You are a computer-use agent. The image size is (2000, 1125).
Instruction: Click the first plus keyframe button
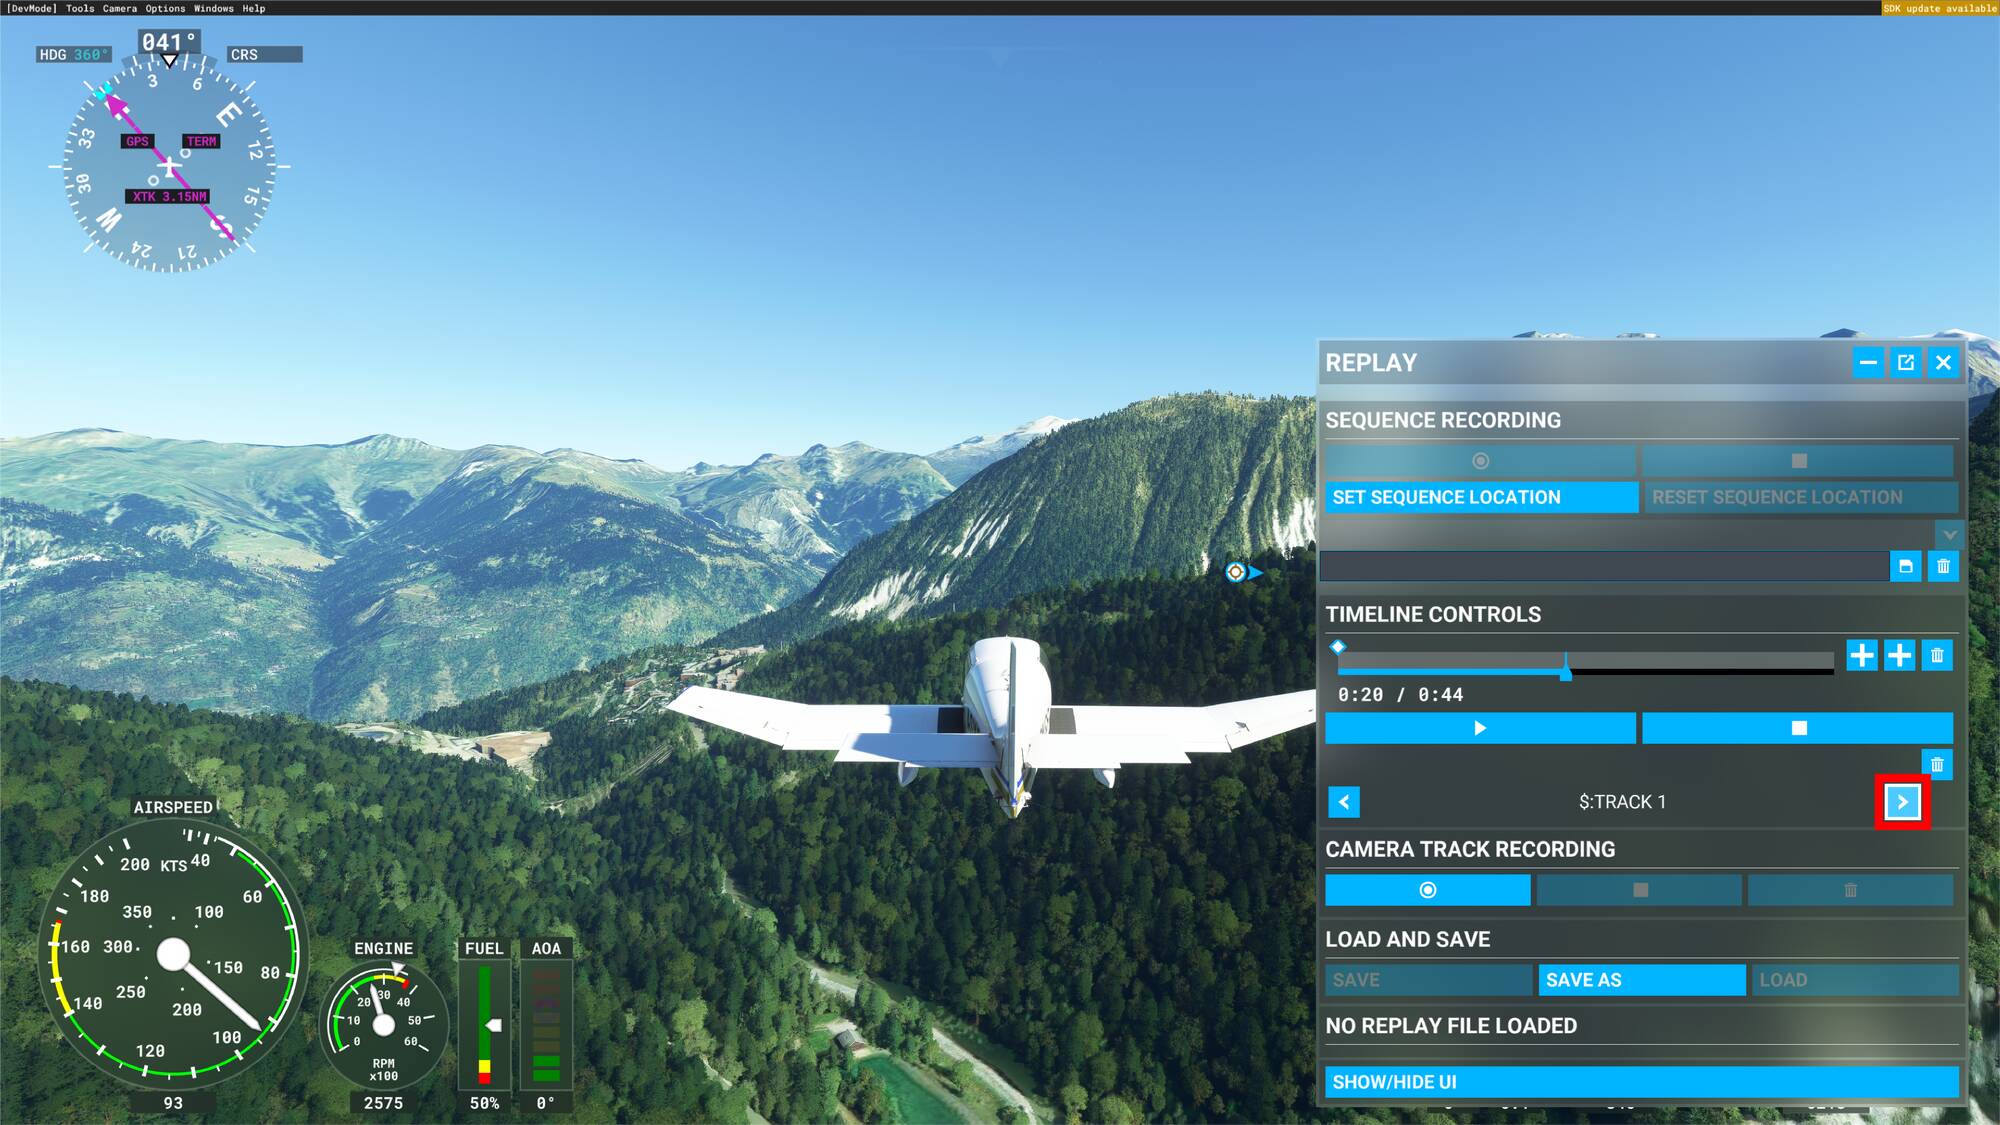1861,655
